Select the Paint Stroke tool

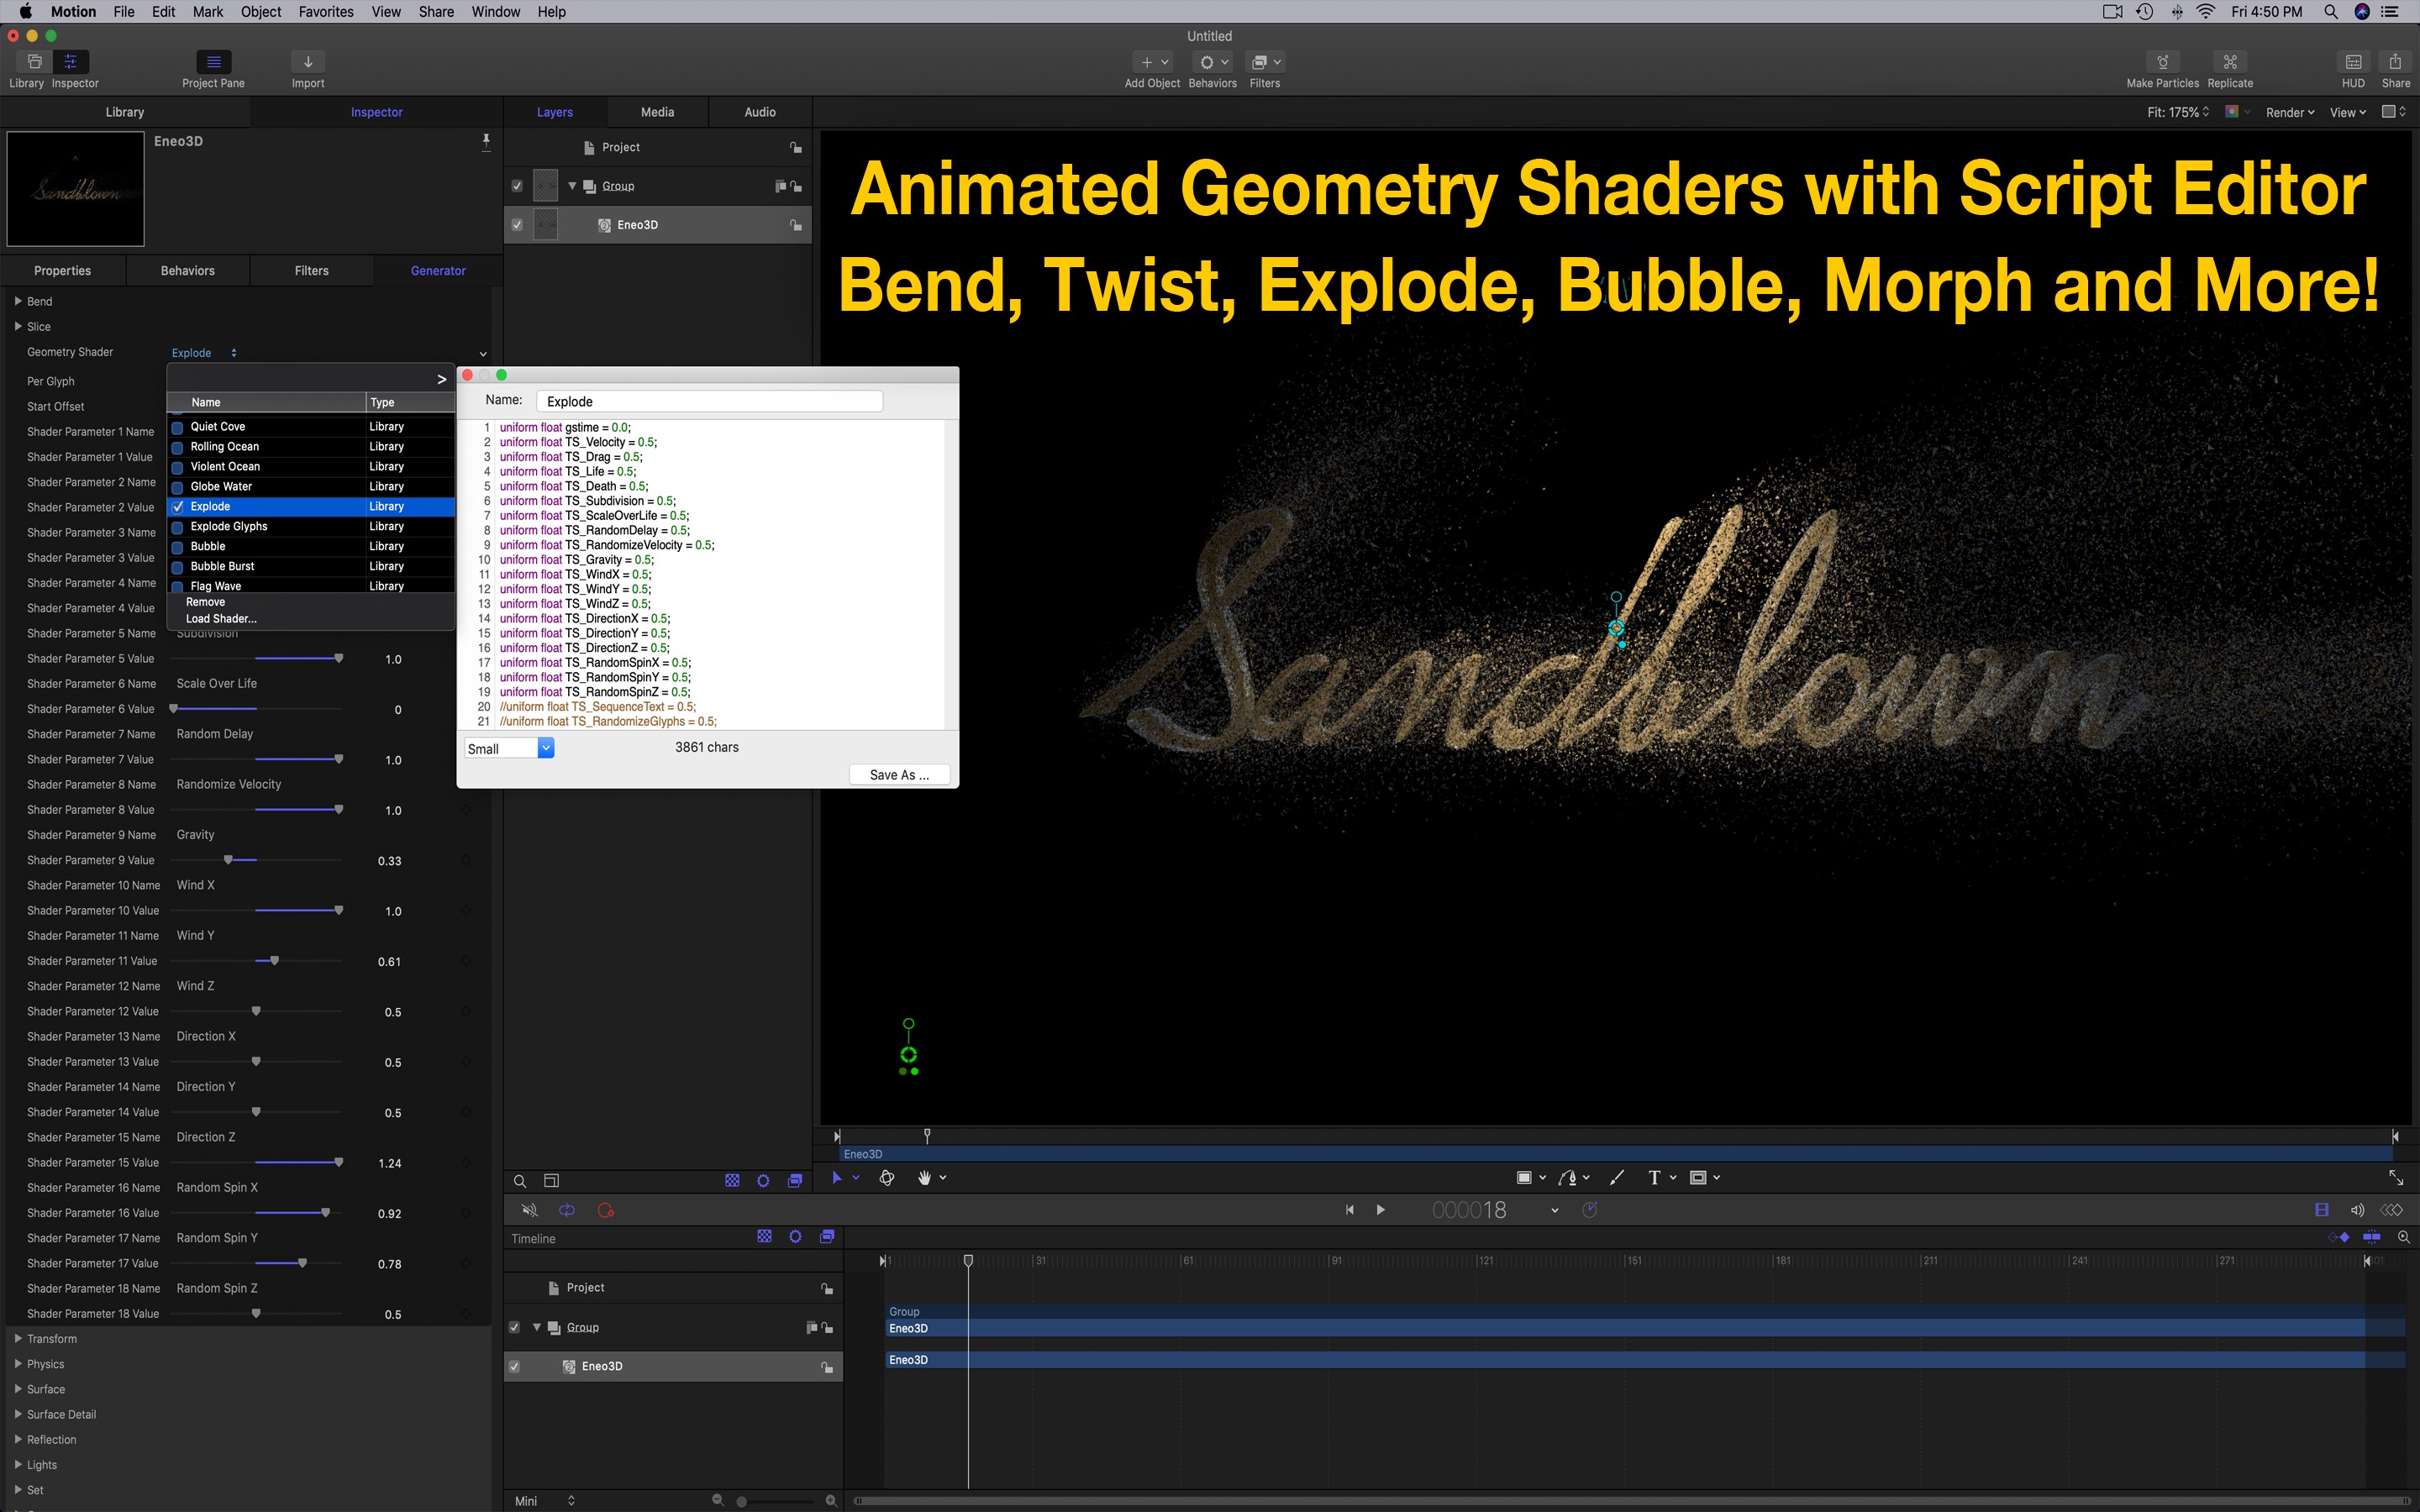(1617, 1178)
